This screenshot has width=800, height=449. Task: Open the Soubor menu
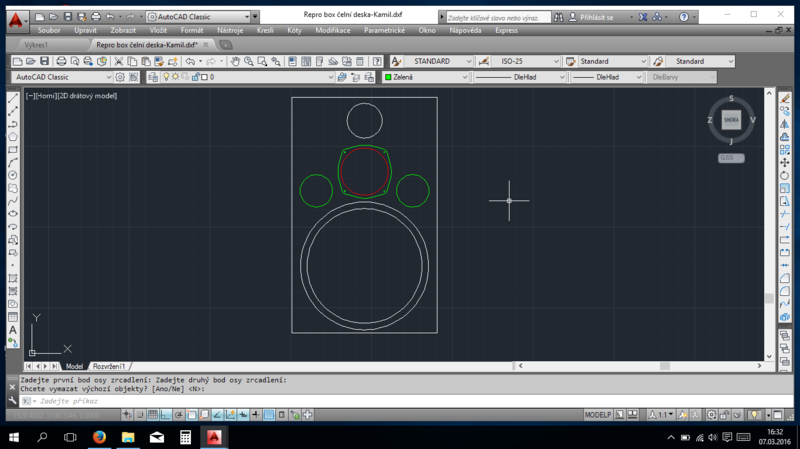tap(49, 31)
